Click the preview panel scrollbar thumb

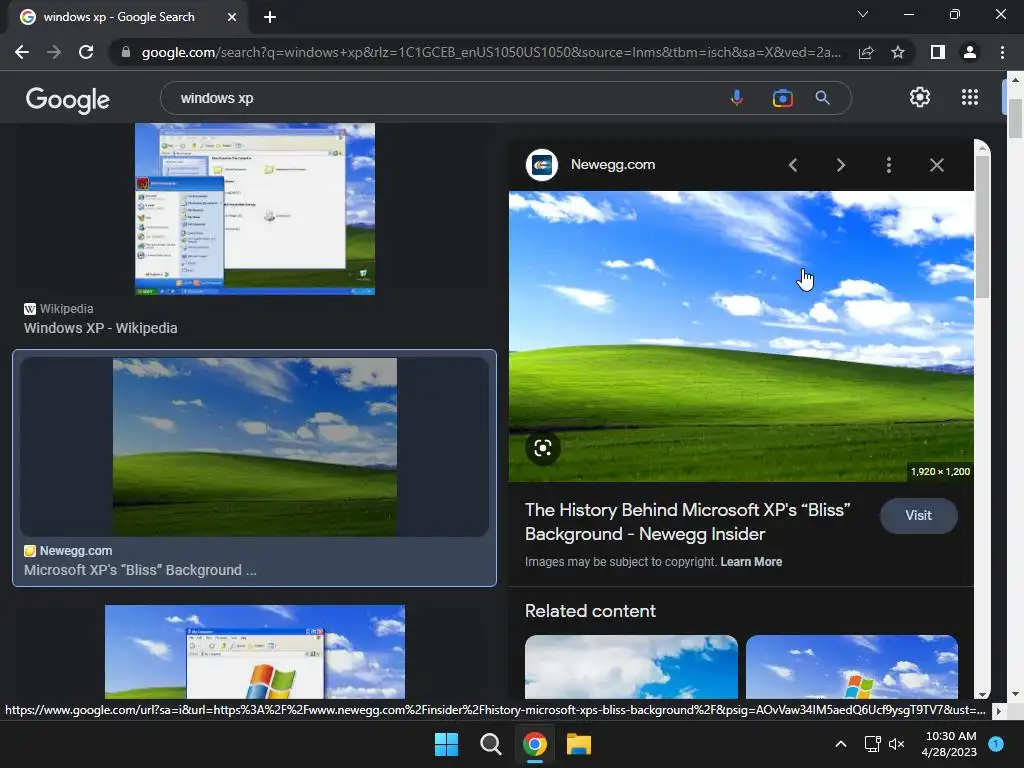[x=982, y=225]
